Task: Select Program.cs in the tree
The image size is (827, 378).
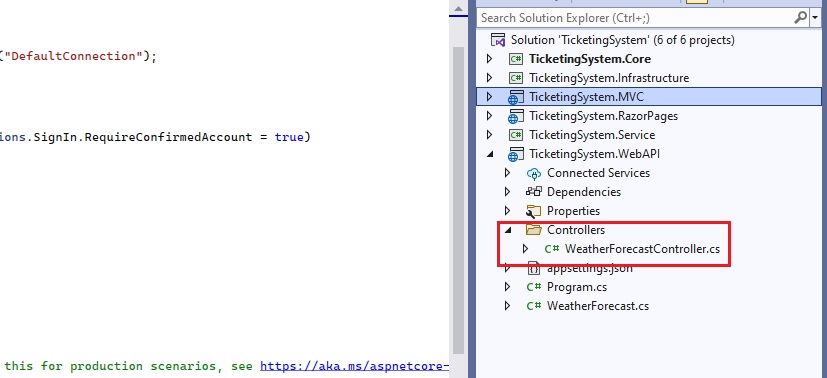Action: (x=576, y=287)
